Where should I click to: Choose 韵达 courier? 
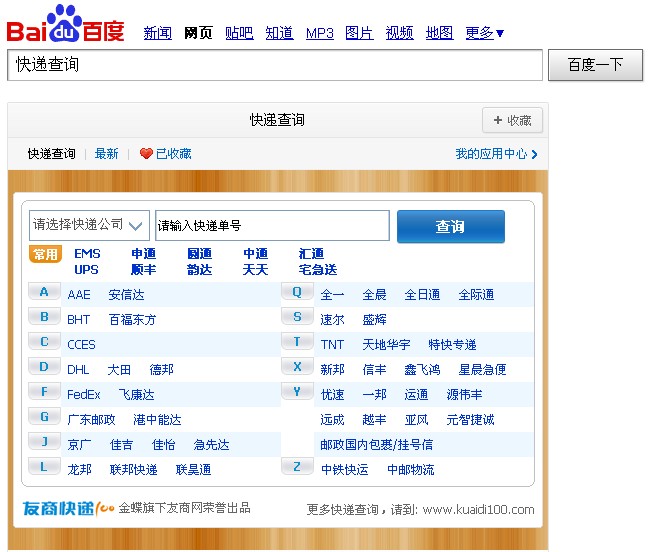(x=199, y=270)
